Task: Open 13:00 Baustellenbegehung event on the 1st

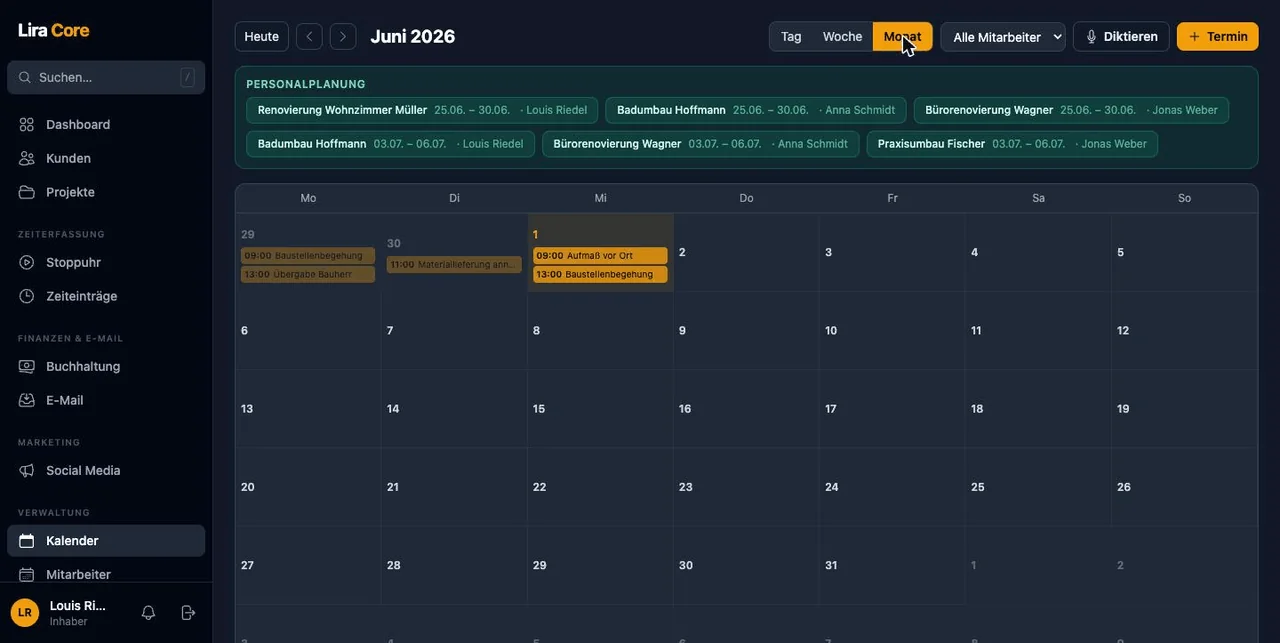Action: tap(600, 274)
